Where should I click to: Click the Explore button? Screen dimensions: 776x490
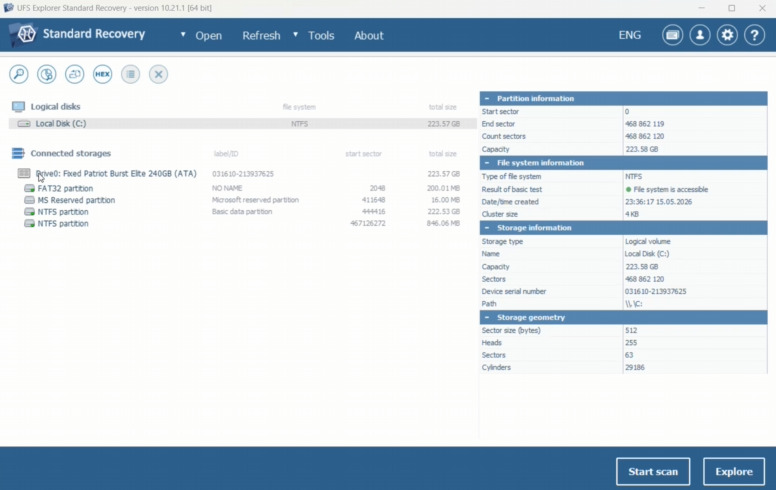734,472
